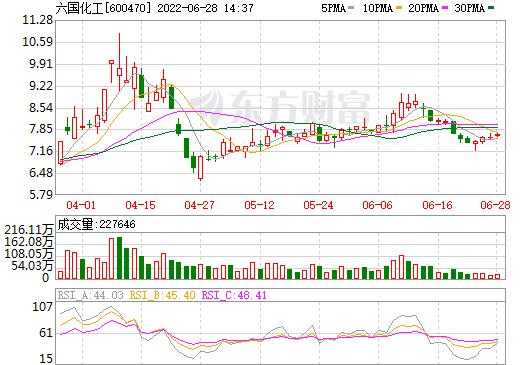This screenshot has height=365, width=520.
Task: Click the 06-16 date label
Action: (438, 205)
